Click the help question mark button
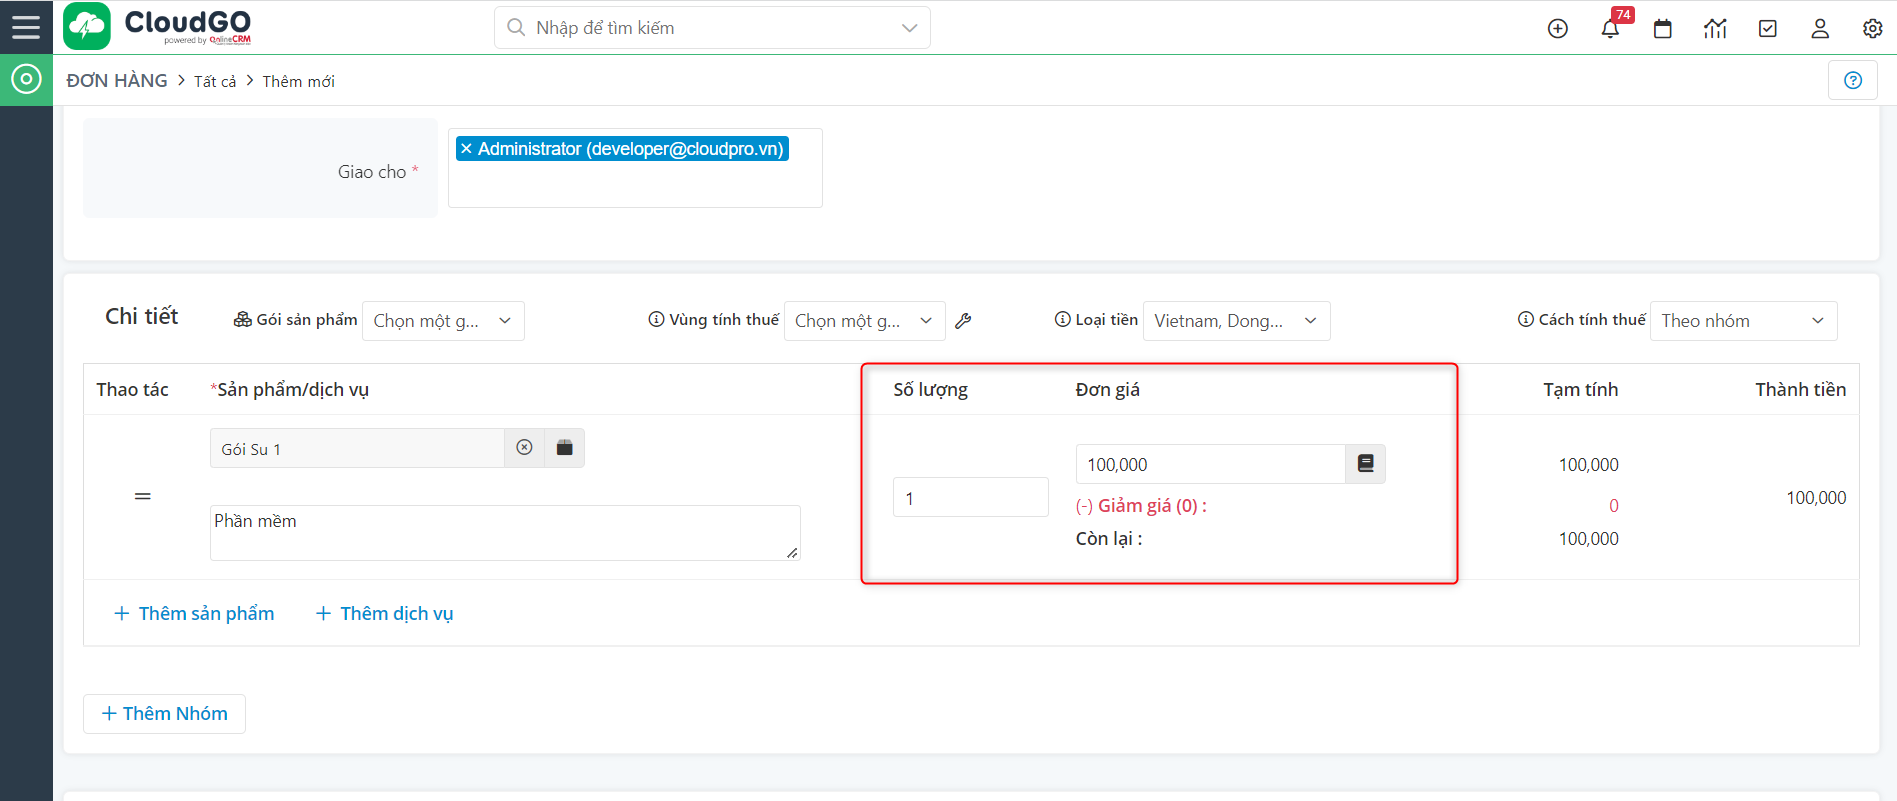 click(x=1853, y=80)
